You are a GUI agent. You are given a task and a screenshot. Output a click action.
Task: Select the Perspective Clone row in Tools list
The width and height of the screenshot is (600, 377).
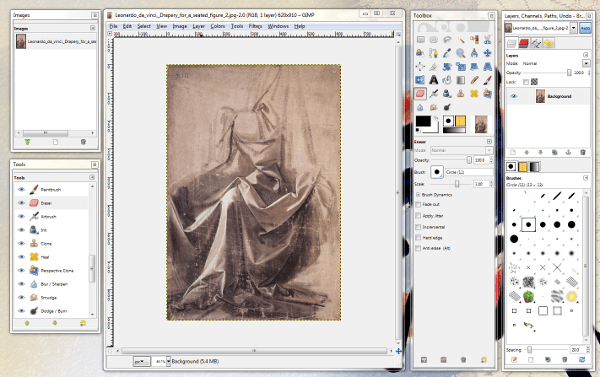point(52,271)
